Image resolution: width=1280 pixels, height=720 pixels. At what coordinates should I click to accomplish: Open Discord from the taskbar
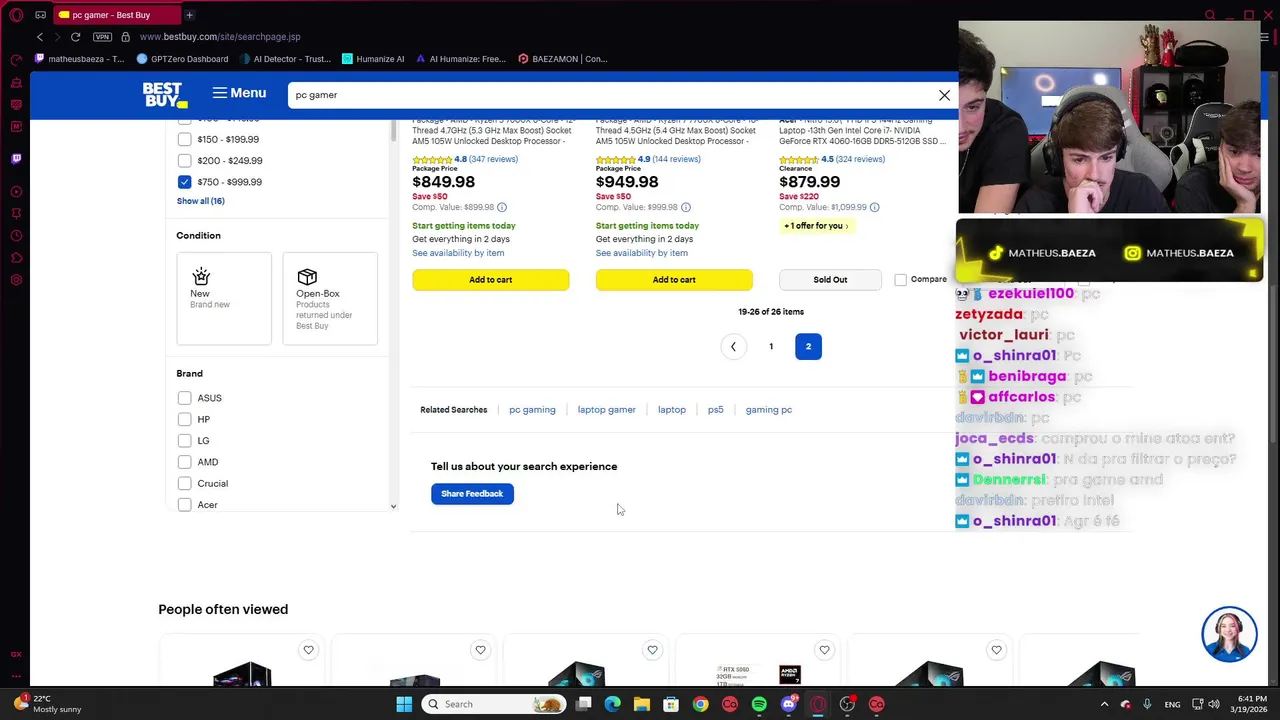(x=788, y=704)
